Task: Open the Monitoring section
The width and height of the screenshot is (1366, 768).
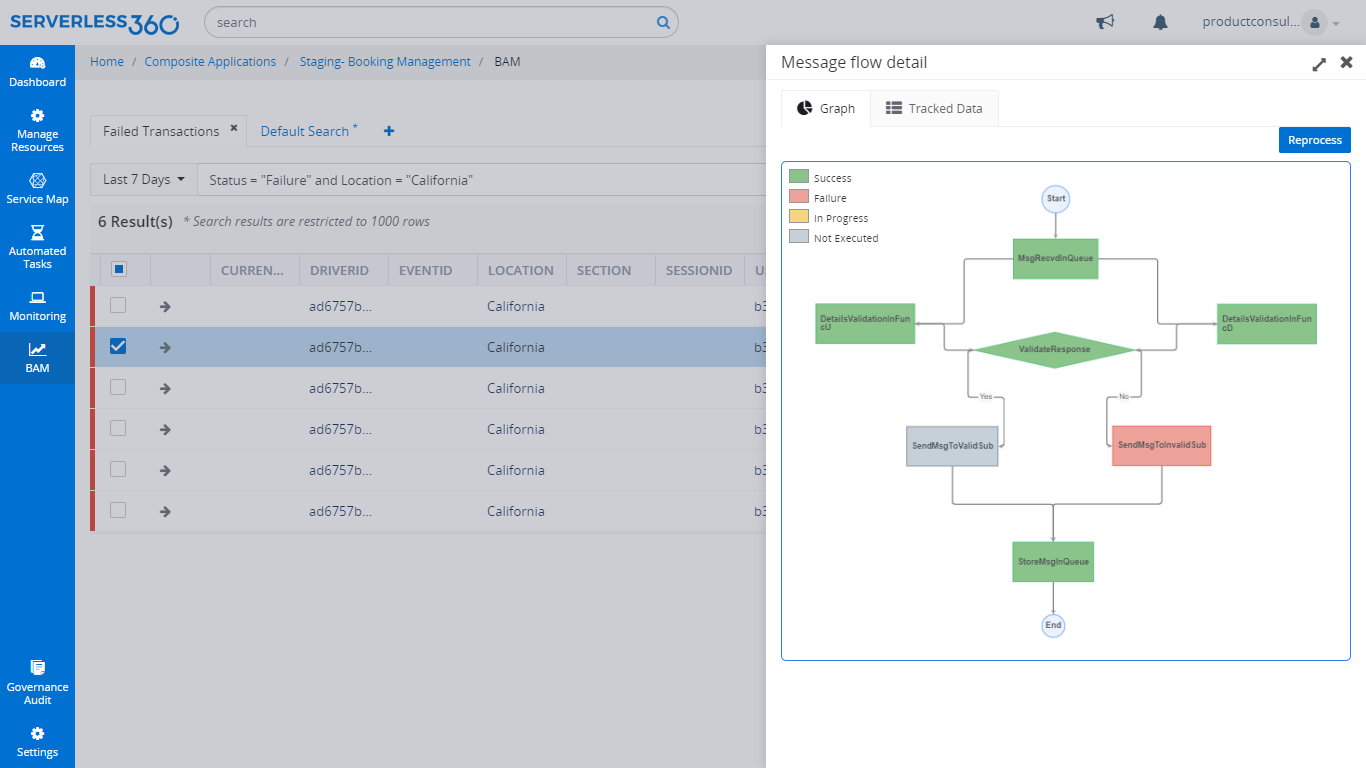Action: point(37,305)
